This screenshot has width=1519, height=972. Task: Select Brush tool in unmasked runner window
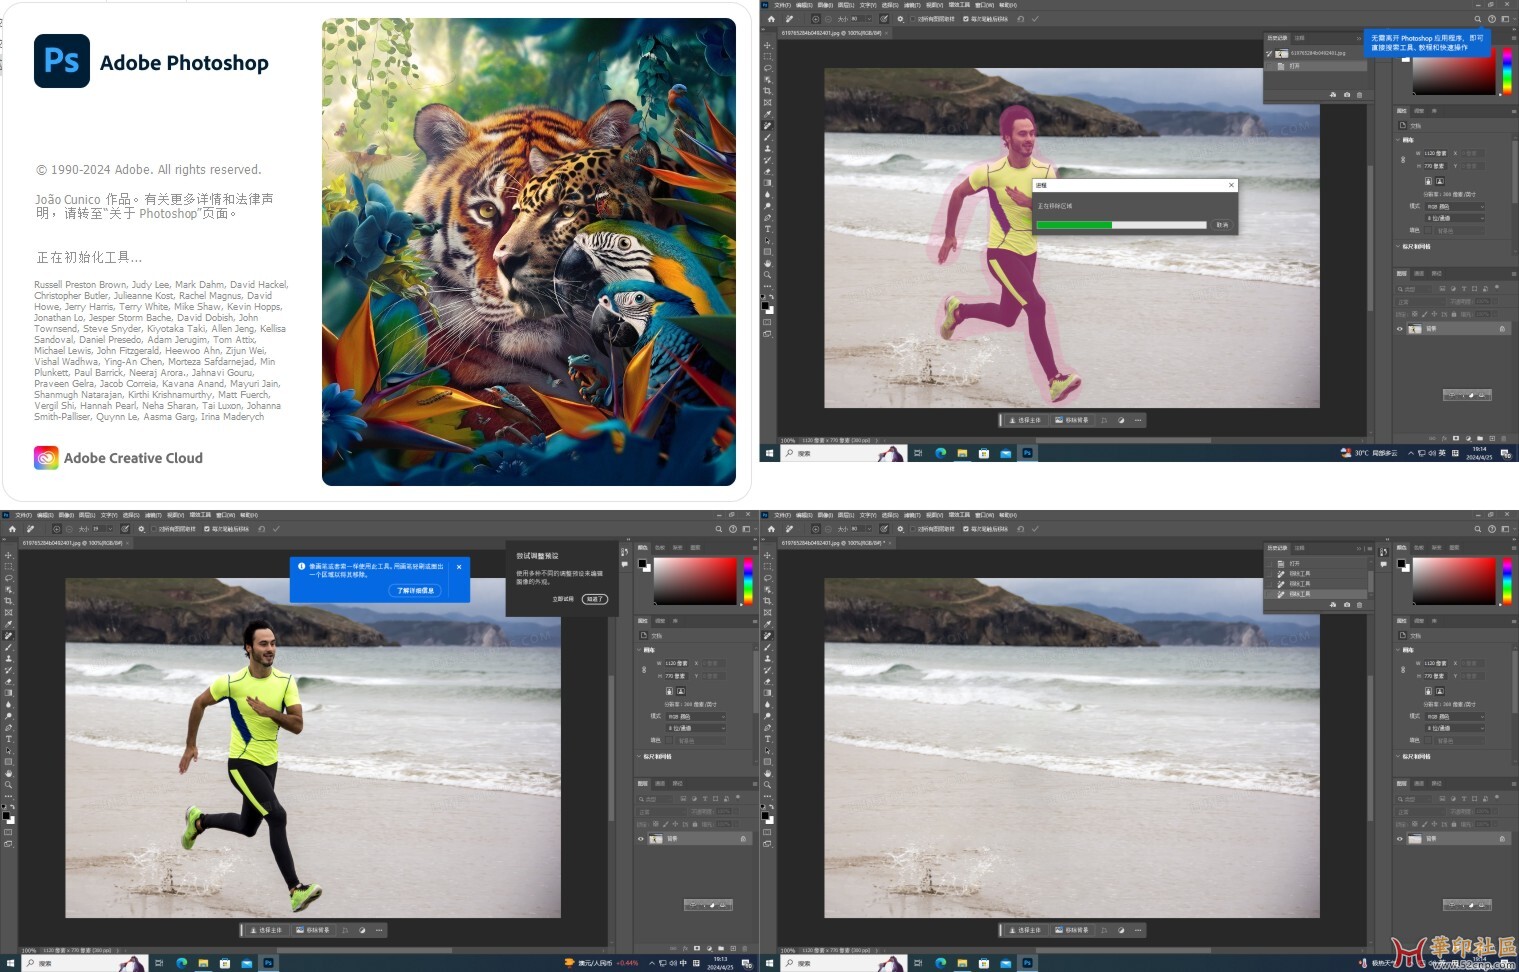point(8,647)
